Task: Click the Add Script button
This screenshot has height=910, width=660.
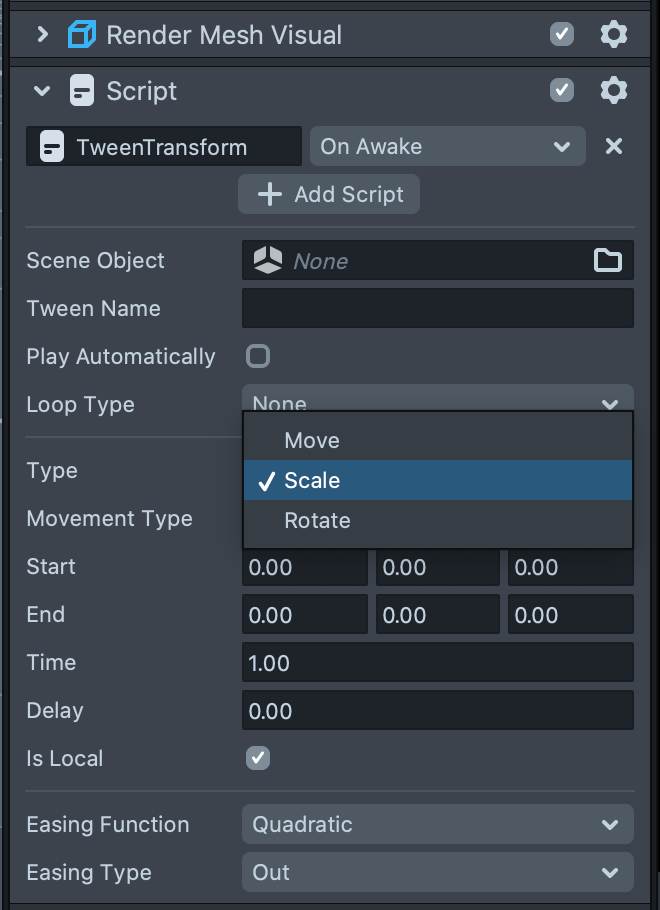Action: [x=329, y=194]
